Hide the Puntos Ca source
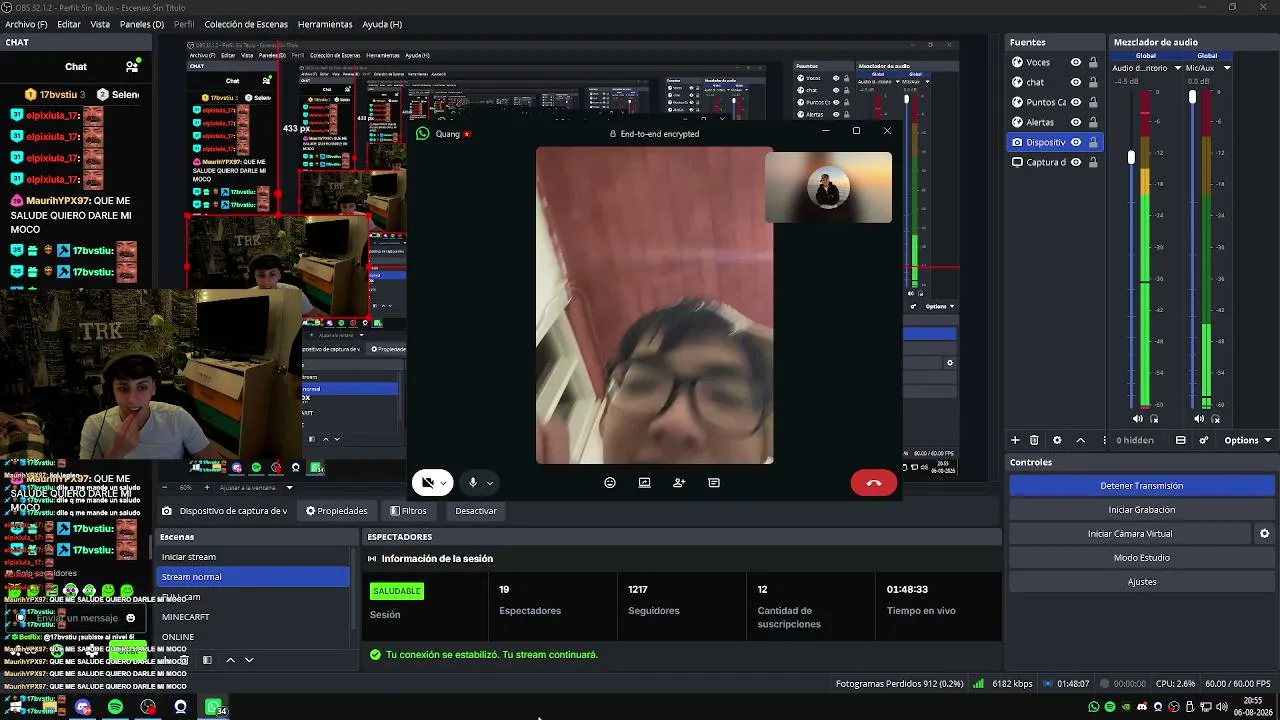This screenshot has height=720, width=1280. pos(1076,102)
